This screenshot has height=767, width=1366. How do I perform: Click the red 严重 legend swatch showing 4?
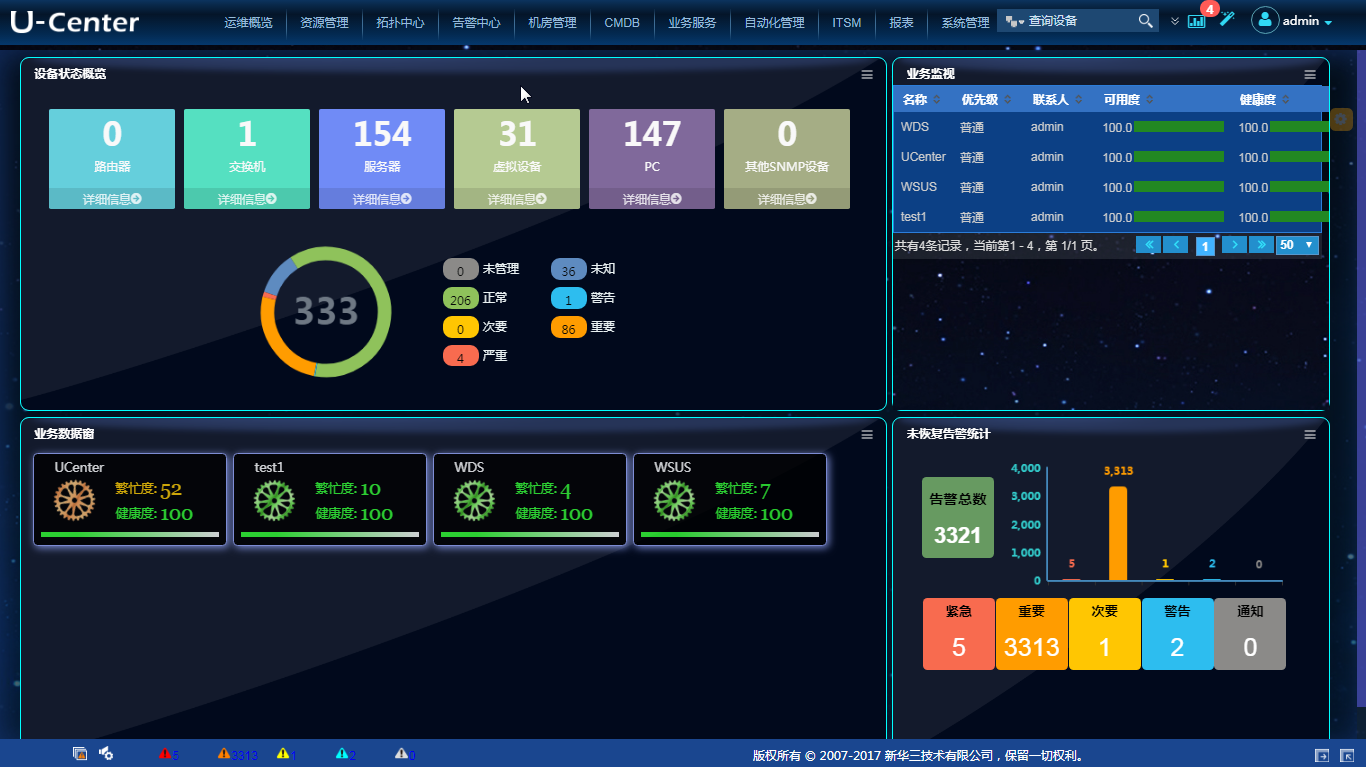click(461, 356)
